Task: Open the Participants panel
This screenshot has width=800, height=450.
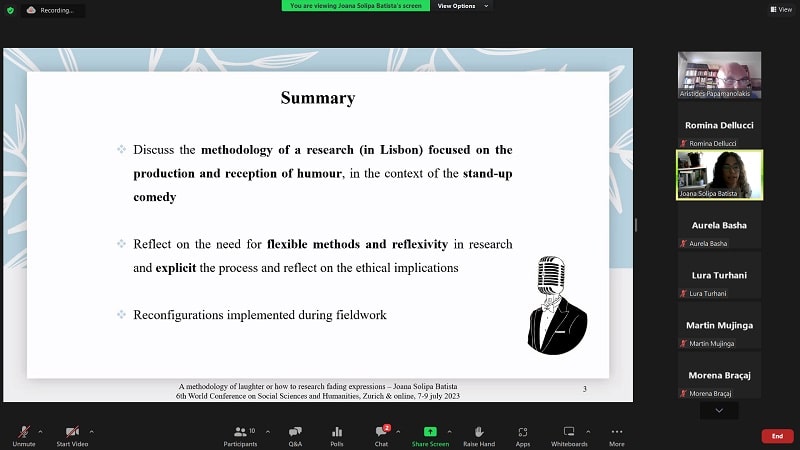Action: tap(240, 434)
